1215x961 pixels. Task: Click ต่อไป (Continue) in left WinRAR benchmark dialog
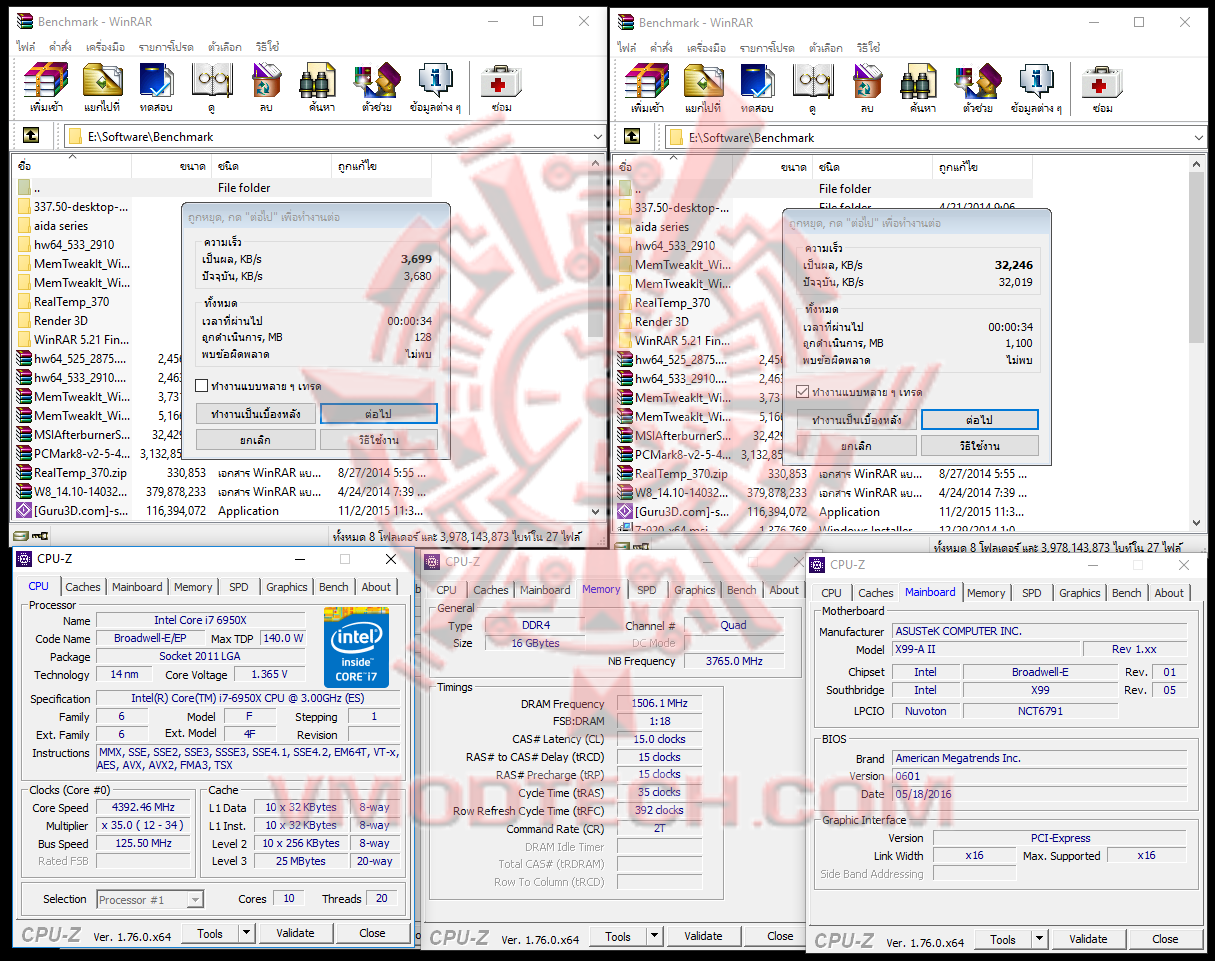coord(379,413)
